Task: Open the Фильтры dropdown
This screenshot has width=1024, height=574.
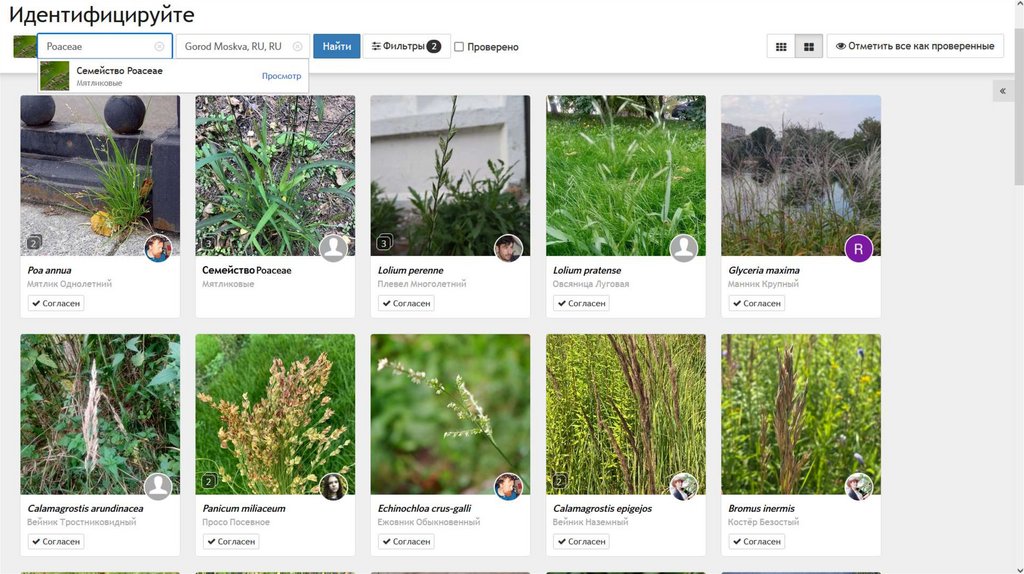Action: [x=406, y=46]
